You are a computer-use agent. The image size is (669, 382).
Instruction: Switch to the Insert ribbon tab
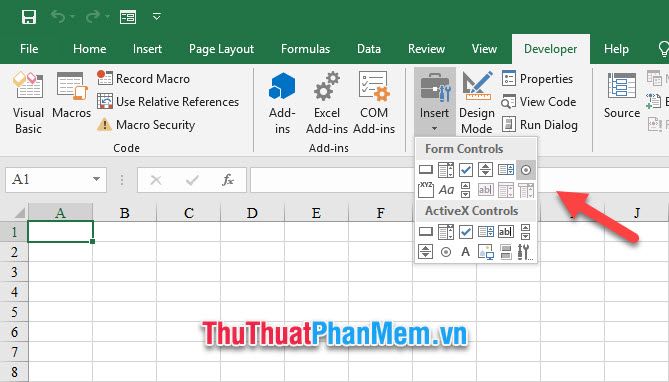coord(147,49)
